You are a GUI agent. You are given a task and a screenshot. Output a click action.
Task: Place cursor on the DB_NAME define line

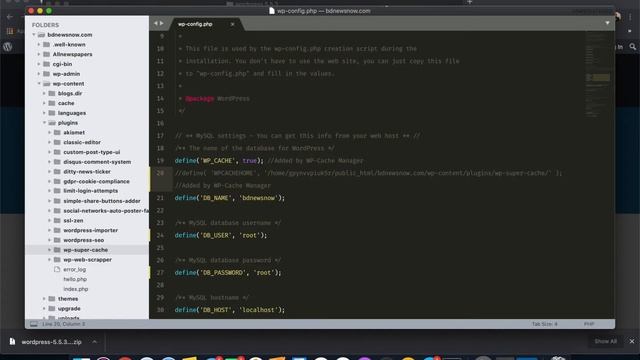(x=230, y=198)
